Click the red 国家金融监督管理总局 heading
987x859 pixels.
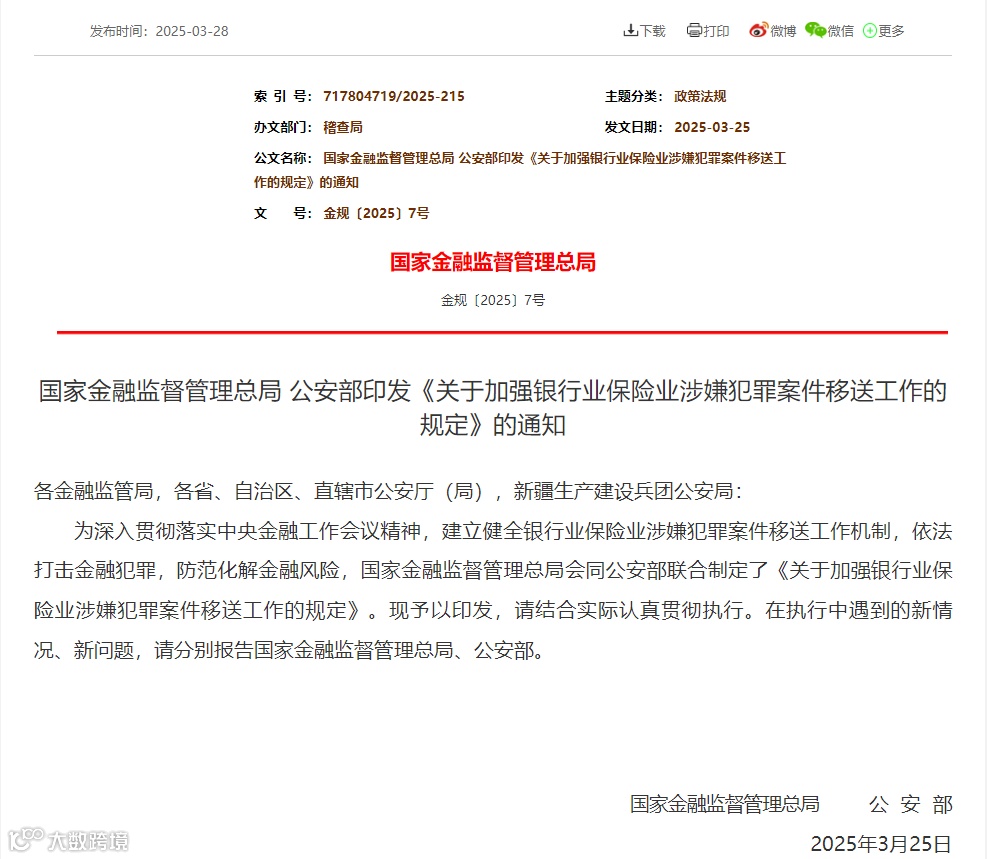pos(493,262)
